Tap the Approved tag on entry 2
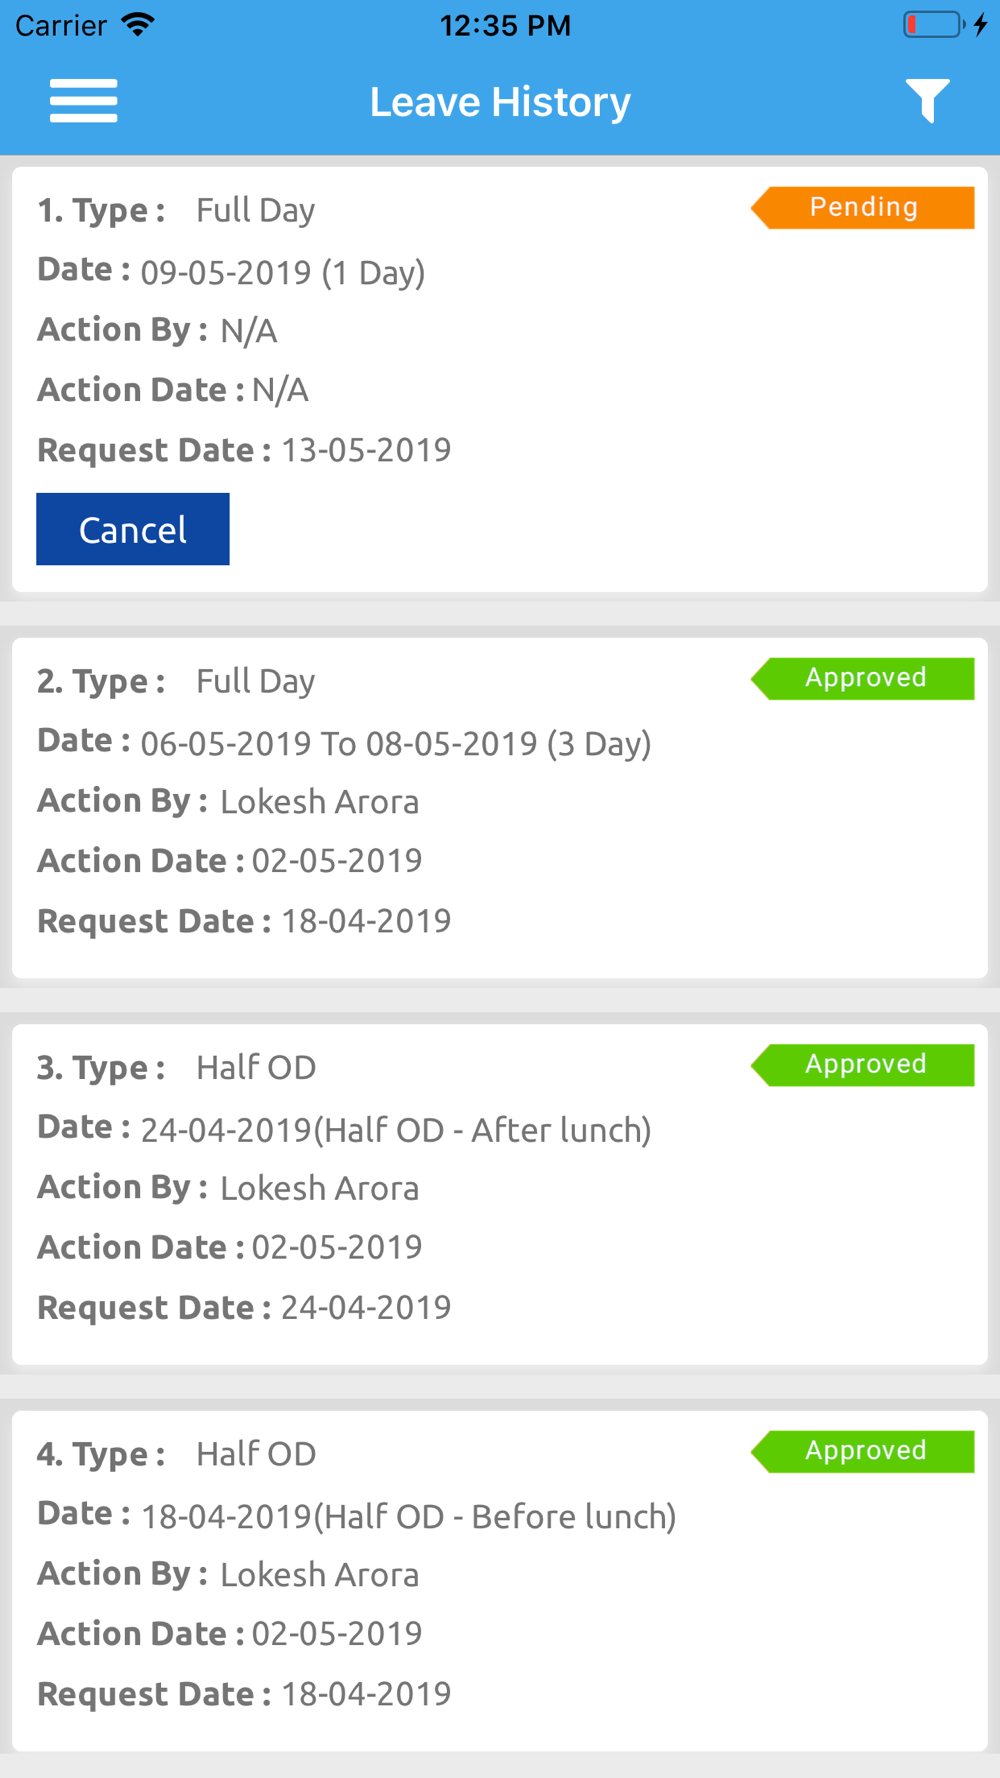Screen dimensions: 1000x1778 [x=862, y=678]
